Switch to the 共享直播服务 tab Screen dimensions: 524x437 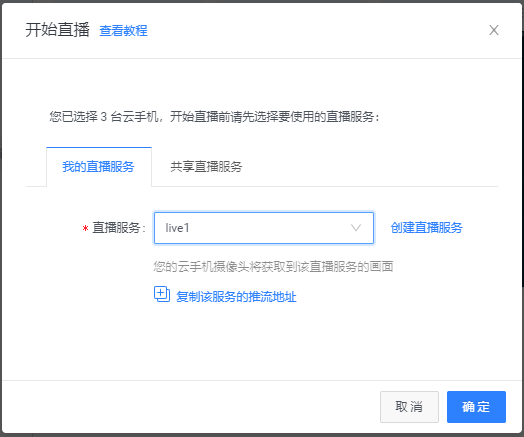(206, 167)
